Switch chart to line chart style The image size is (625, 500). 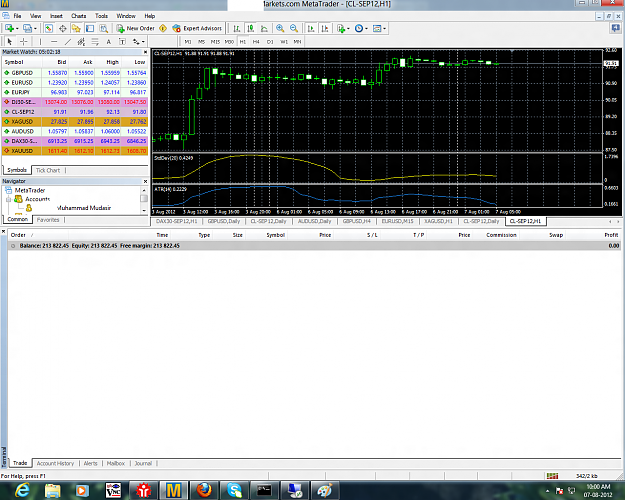point(264,28)
